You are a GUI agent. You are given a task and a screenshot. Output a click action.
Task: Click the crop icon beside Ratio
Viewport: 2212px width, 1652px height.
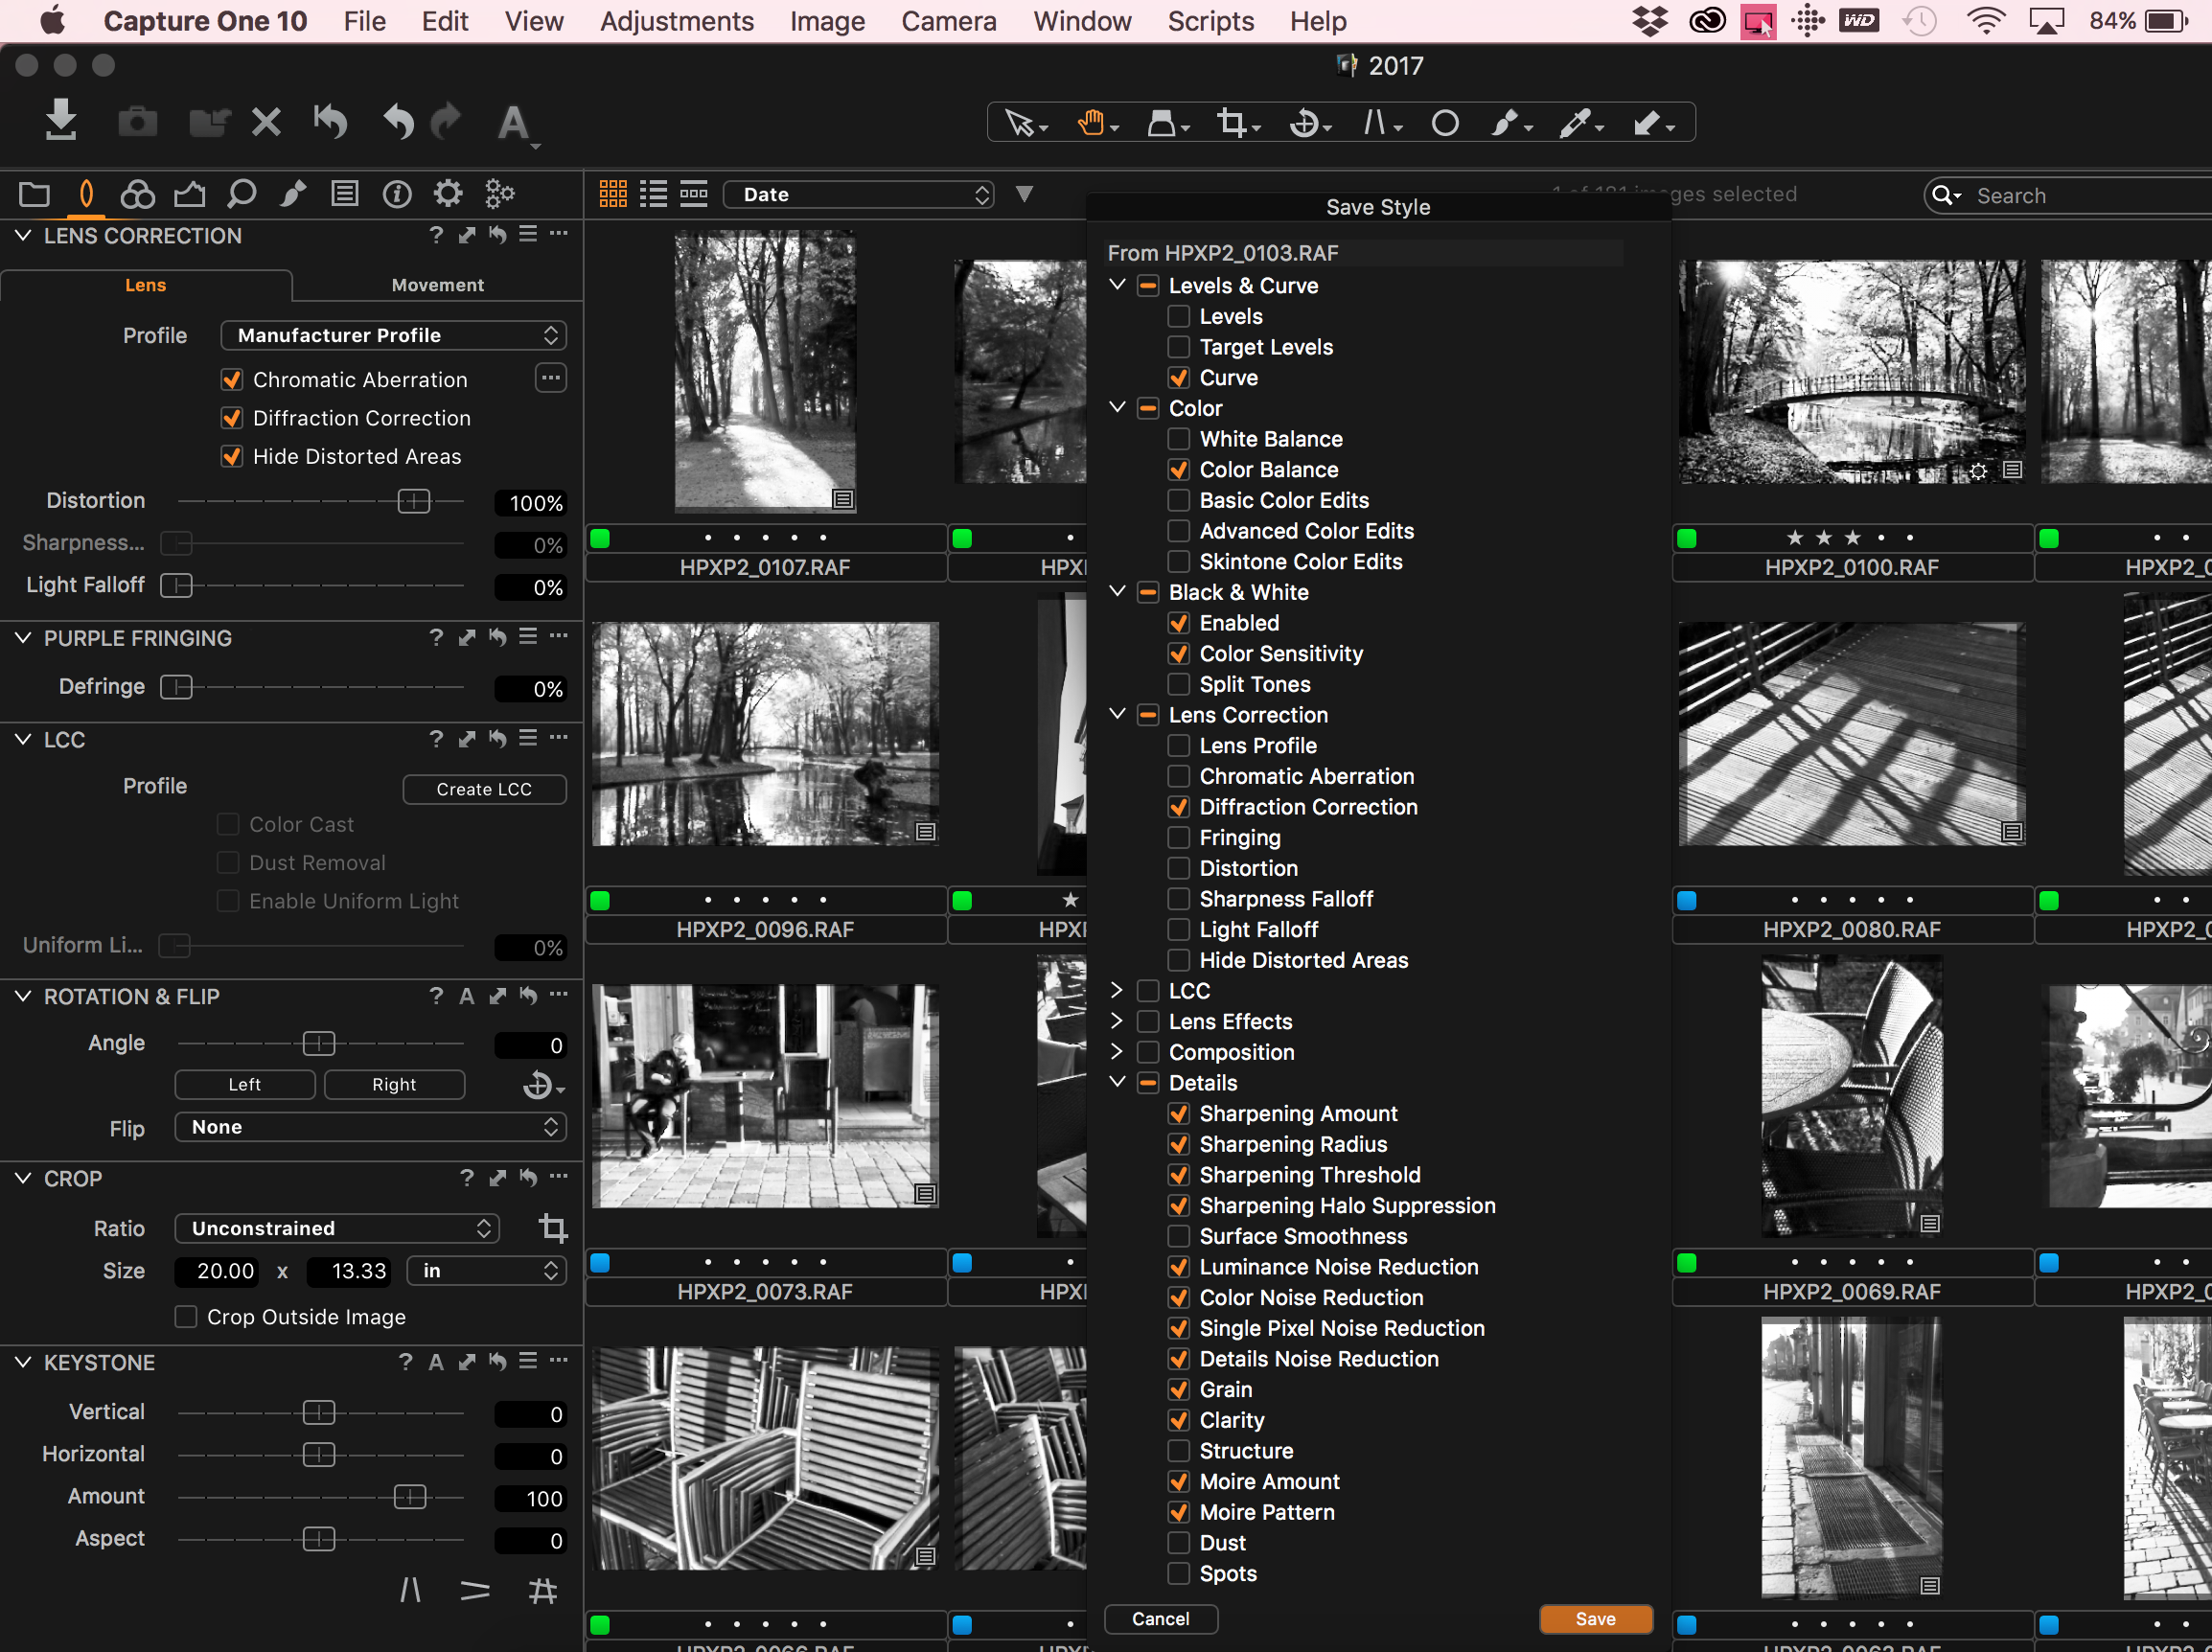pyautogui.click(x=552, y=1228)
